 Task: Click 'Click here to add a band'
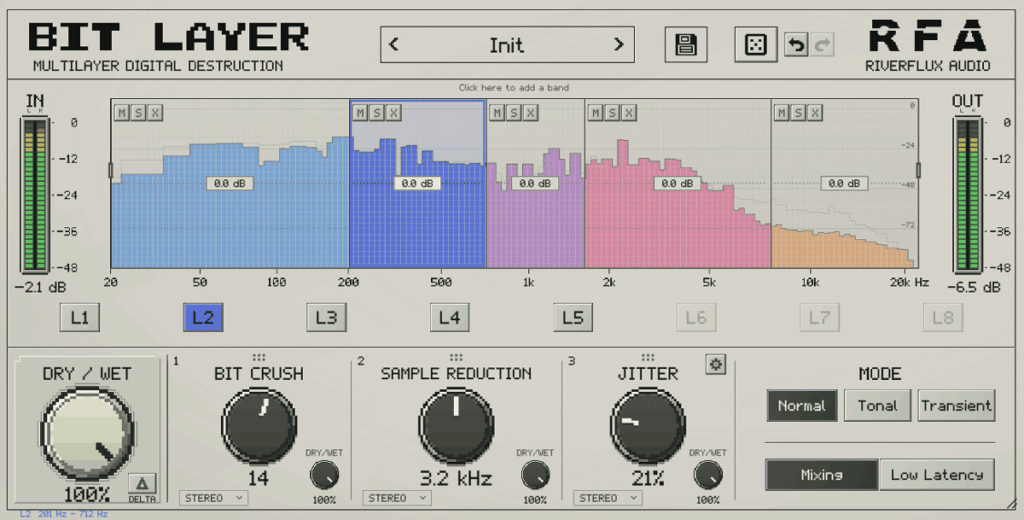[513, 88]
